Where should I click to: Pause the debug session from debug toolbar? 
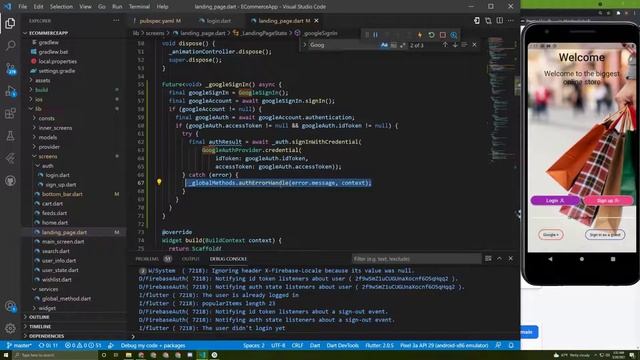pyautogui.click(x=376, y=35)
